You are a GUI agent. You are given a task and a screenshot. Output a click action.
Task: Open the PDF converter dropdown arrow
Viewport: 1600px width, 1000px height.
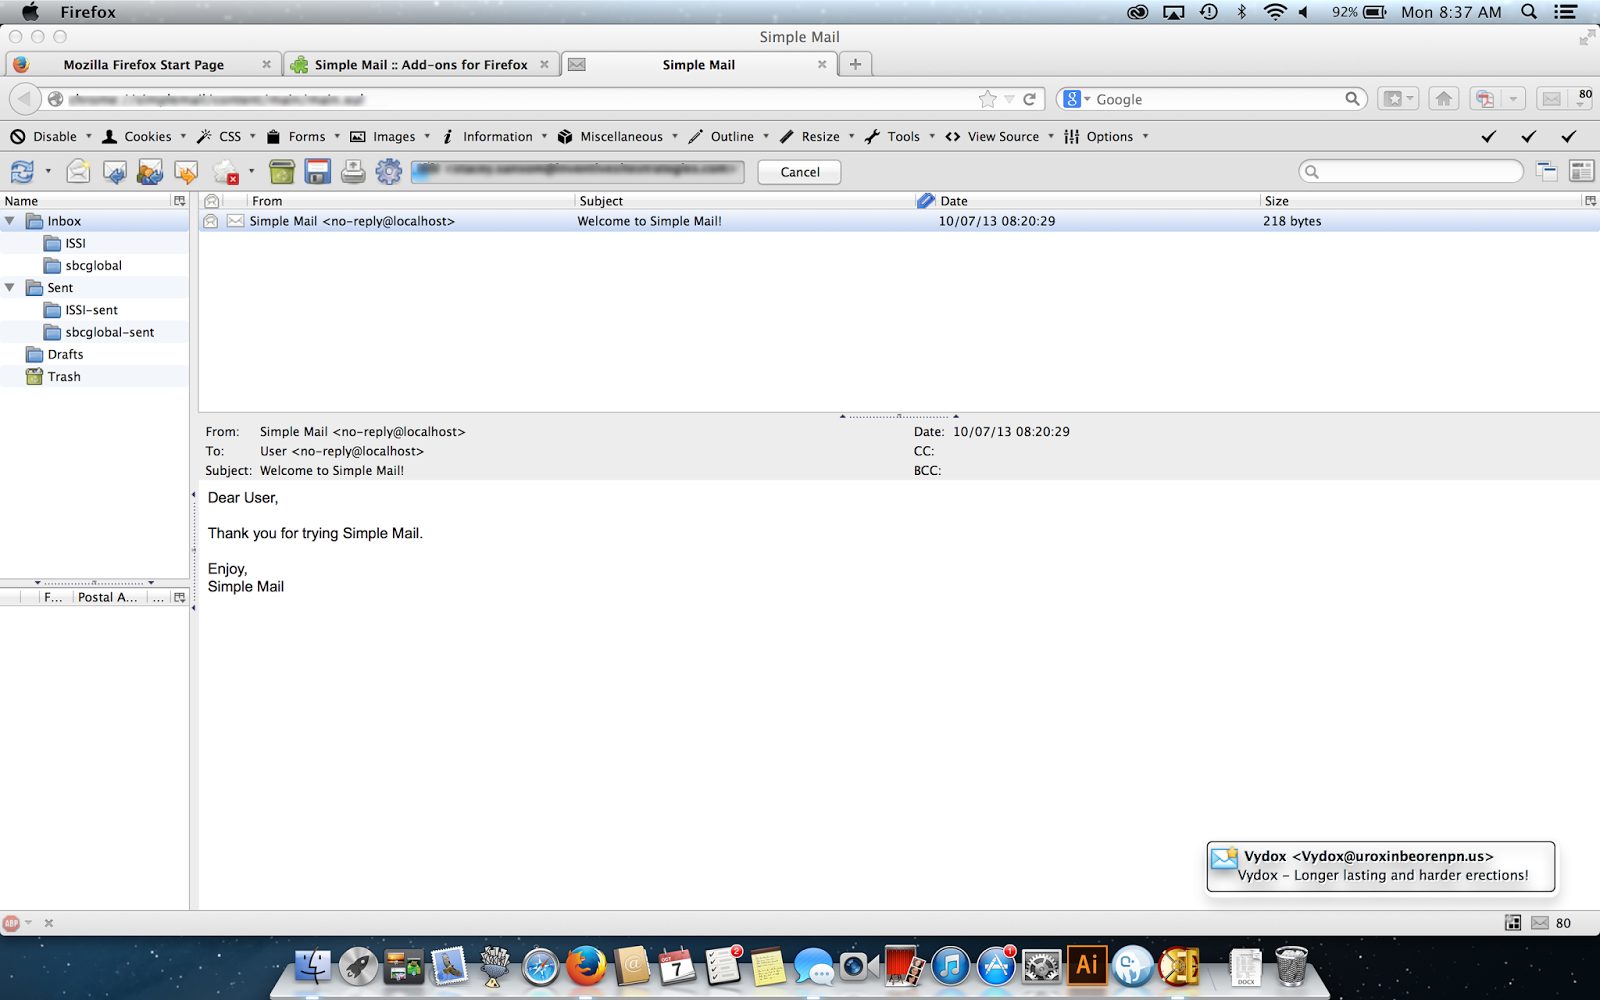tap(1513, 99)
